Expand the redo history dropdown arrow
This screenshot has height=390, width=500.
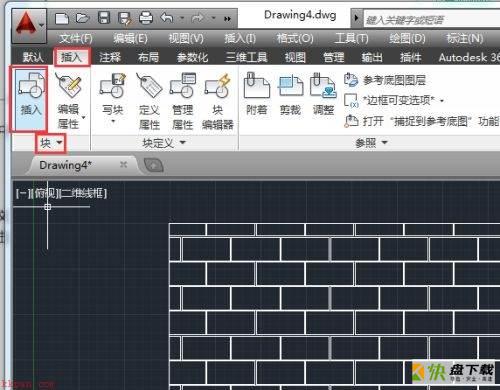pyautogui.click(x=213, y=18)
